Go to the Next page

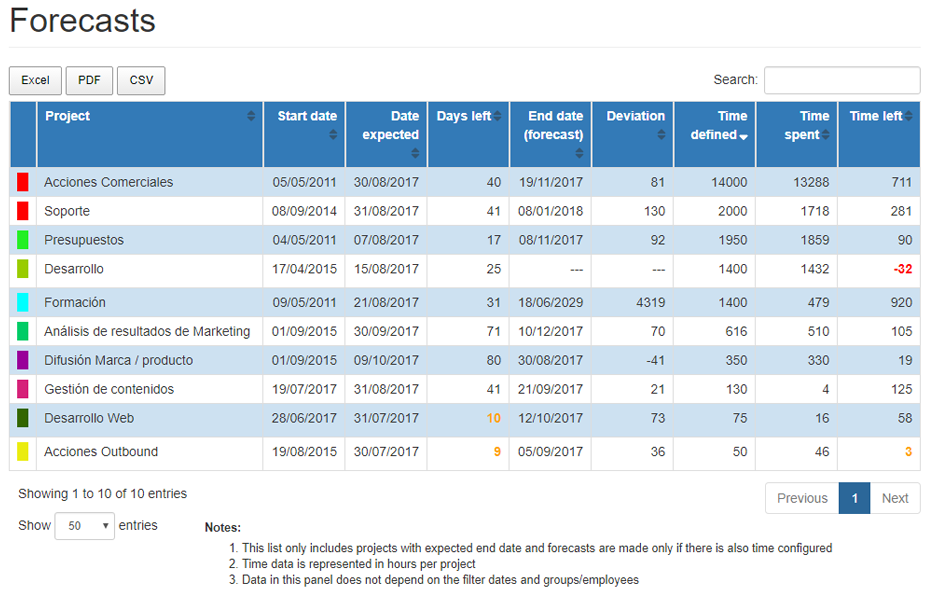coord(895,498)
